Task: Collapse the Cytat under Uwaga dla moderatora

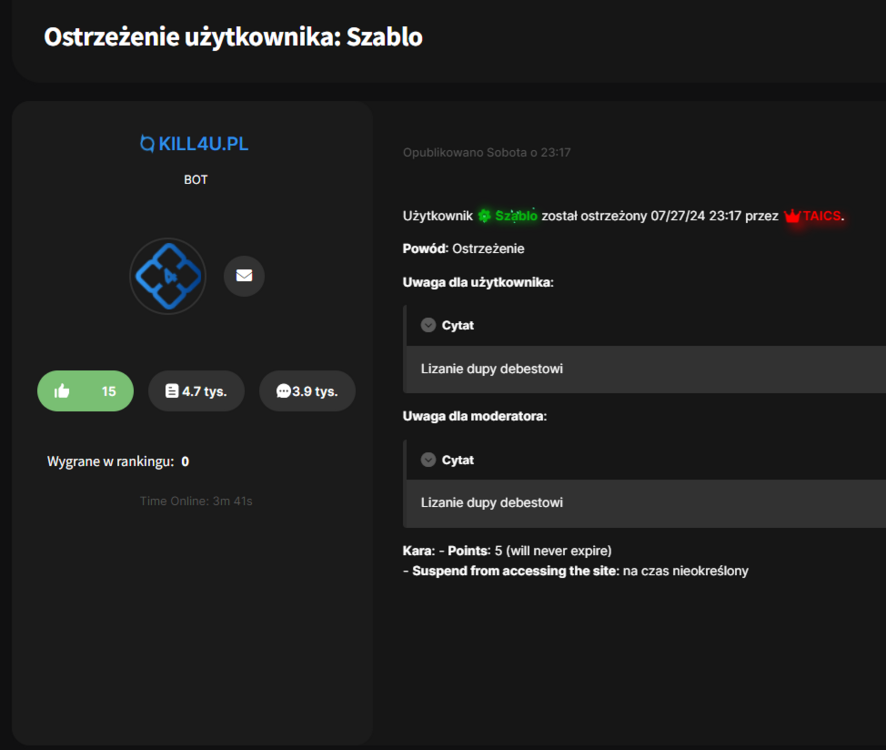Action: (428, 460)
